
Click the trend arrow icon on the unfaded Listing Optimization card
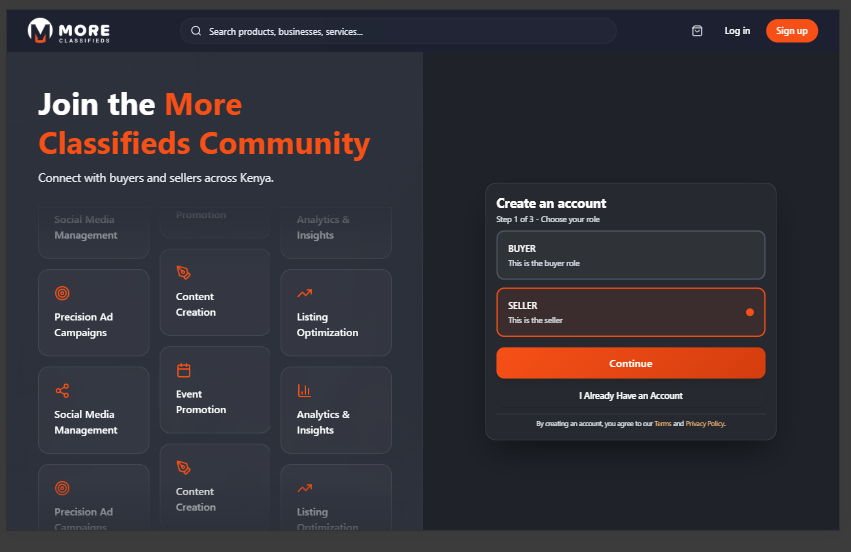click(304, 293)
